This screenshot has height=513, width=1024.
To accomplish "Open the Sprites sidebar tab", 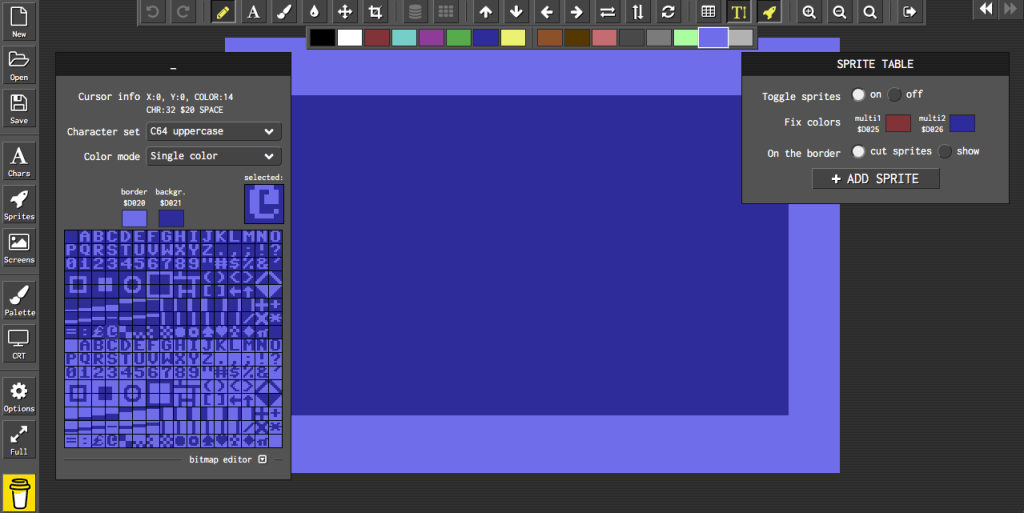I will click(19, 205).
